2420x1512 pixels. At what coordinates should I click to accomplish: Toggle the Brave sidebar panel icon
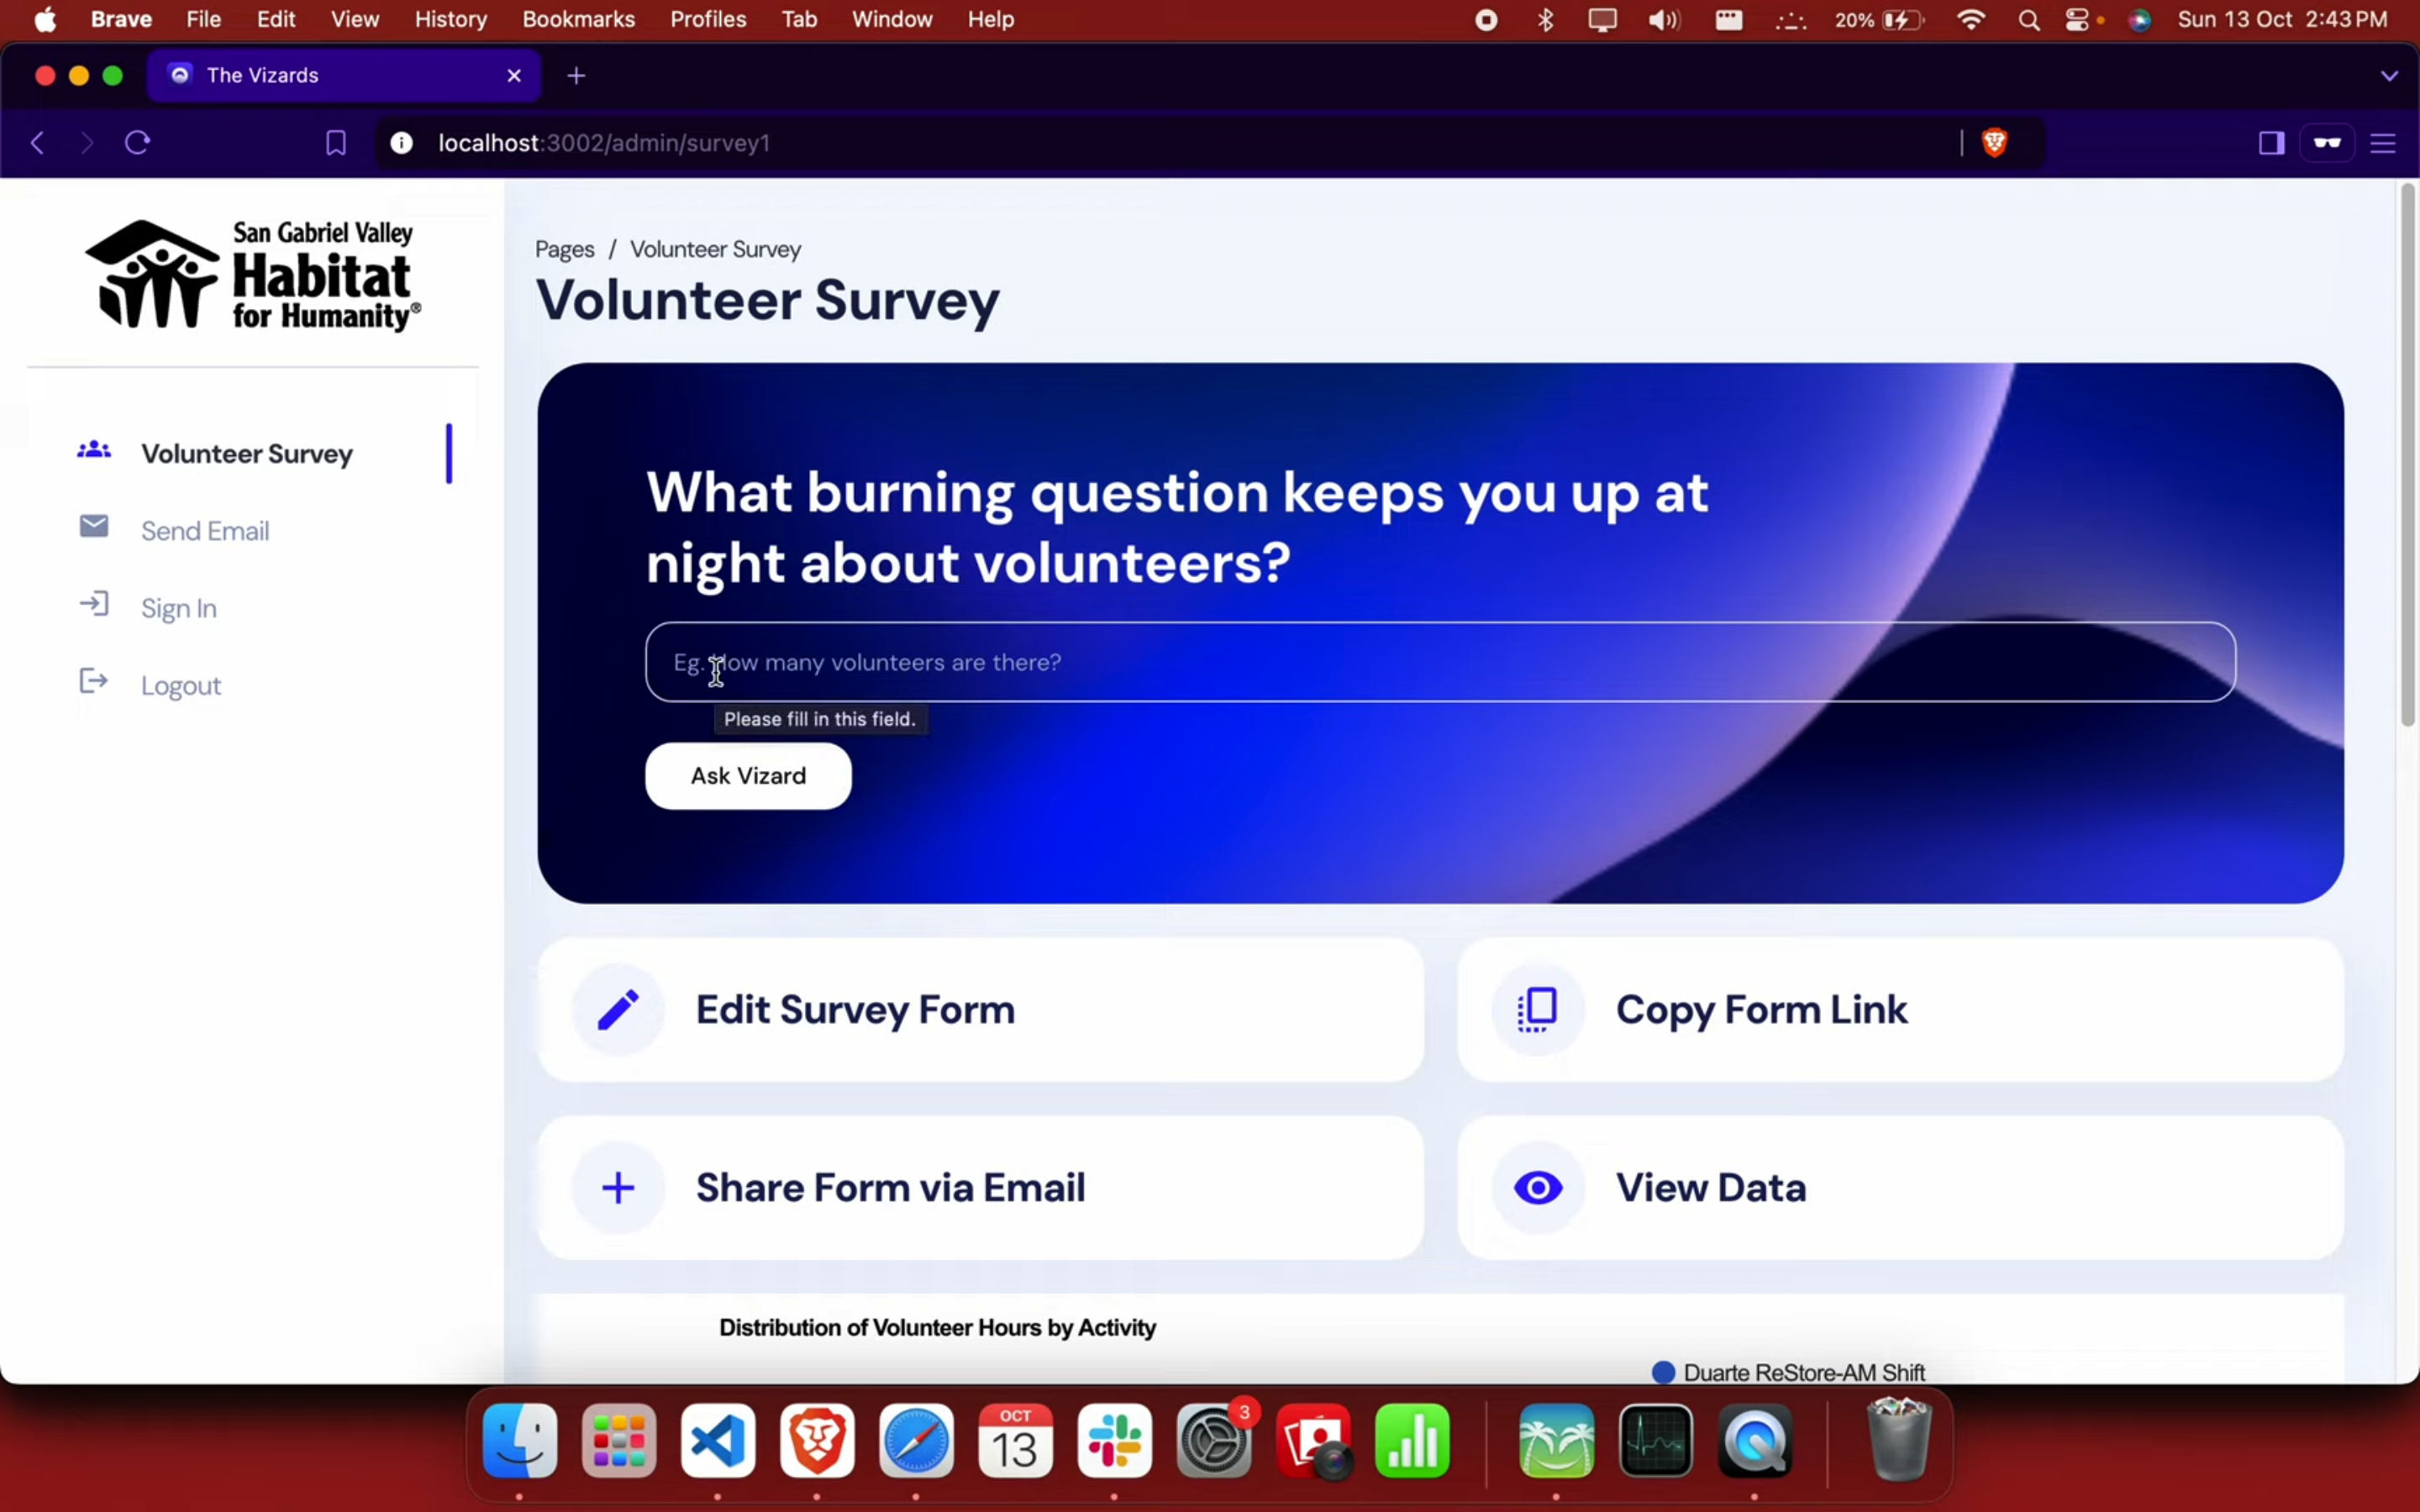pos(2271,143)
